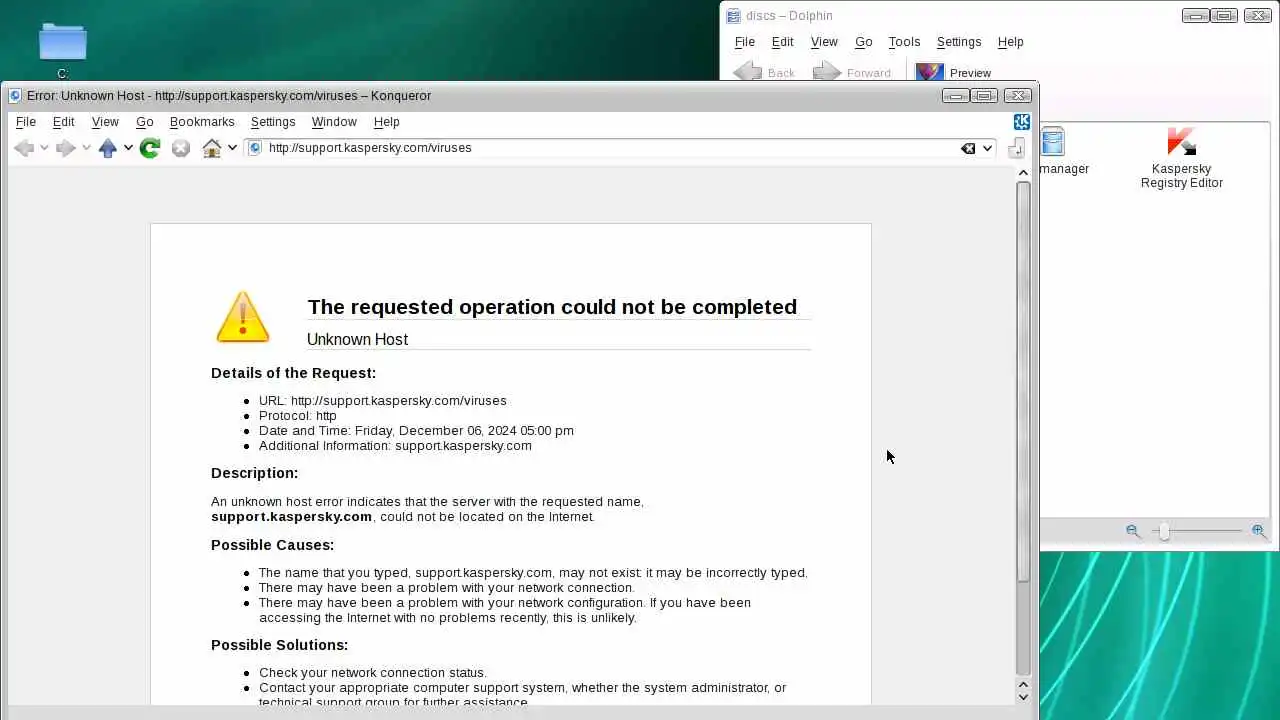Click the zoom-out magnifier in Dolphin's status bar
The width and height of the screenshot is (1280, 720).
[x=1133, y=531]
